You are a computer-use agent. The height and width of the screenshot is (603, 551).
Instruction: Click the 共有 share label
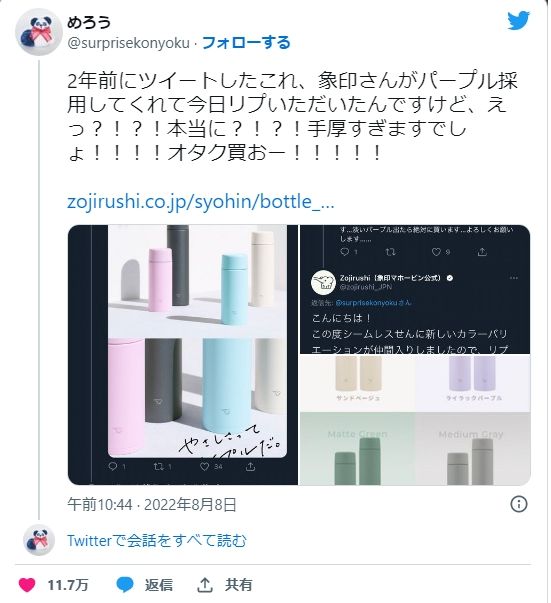click(238, 585)
